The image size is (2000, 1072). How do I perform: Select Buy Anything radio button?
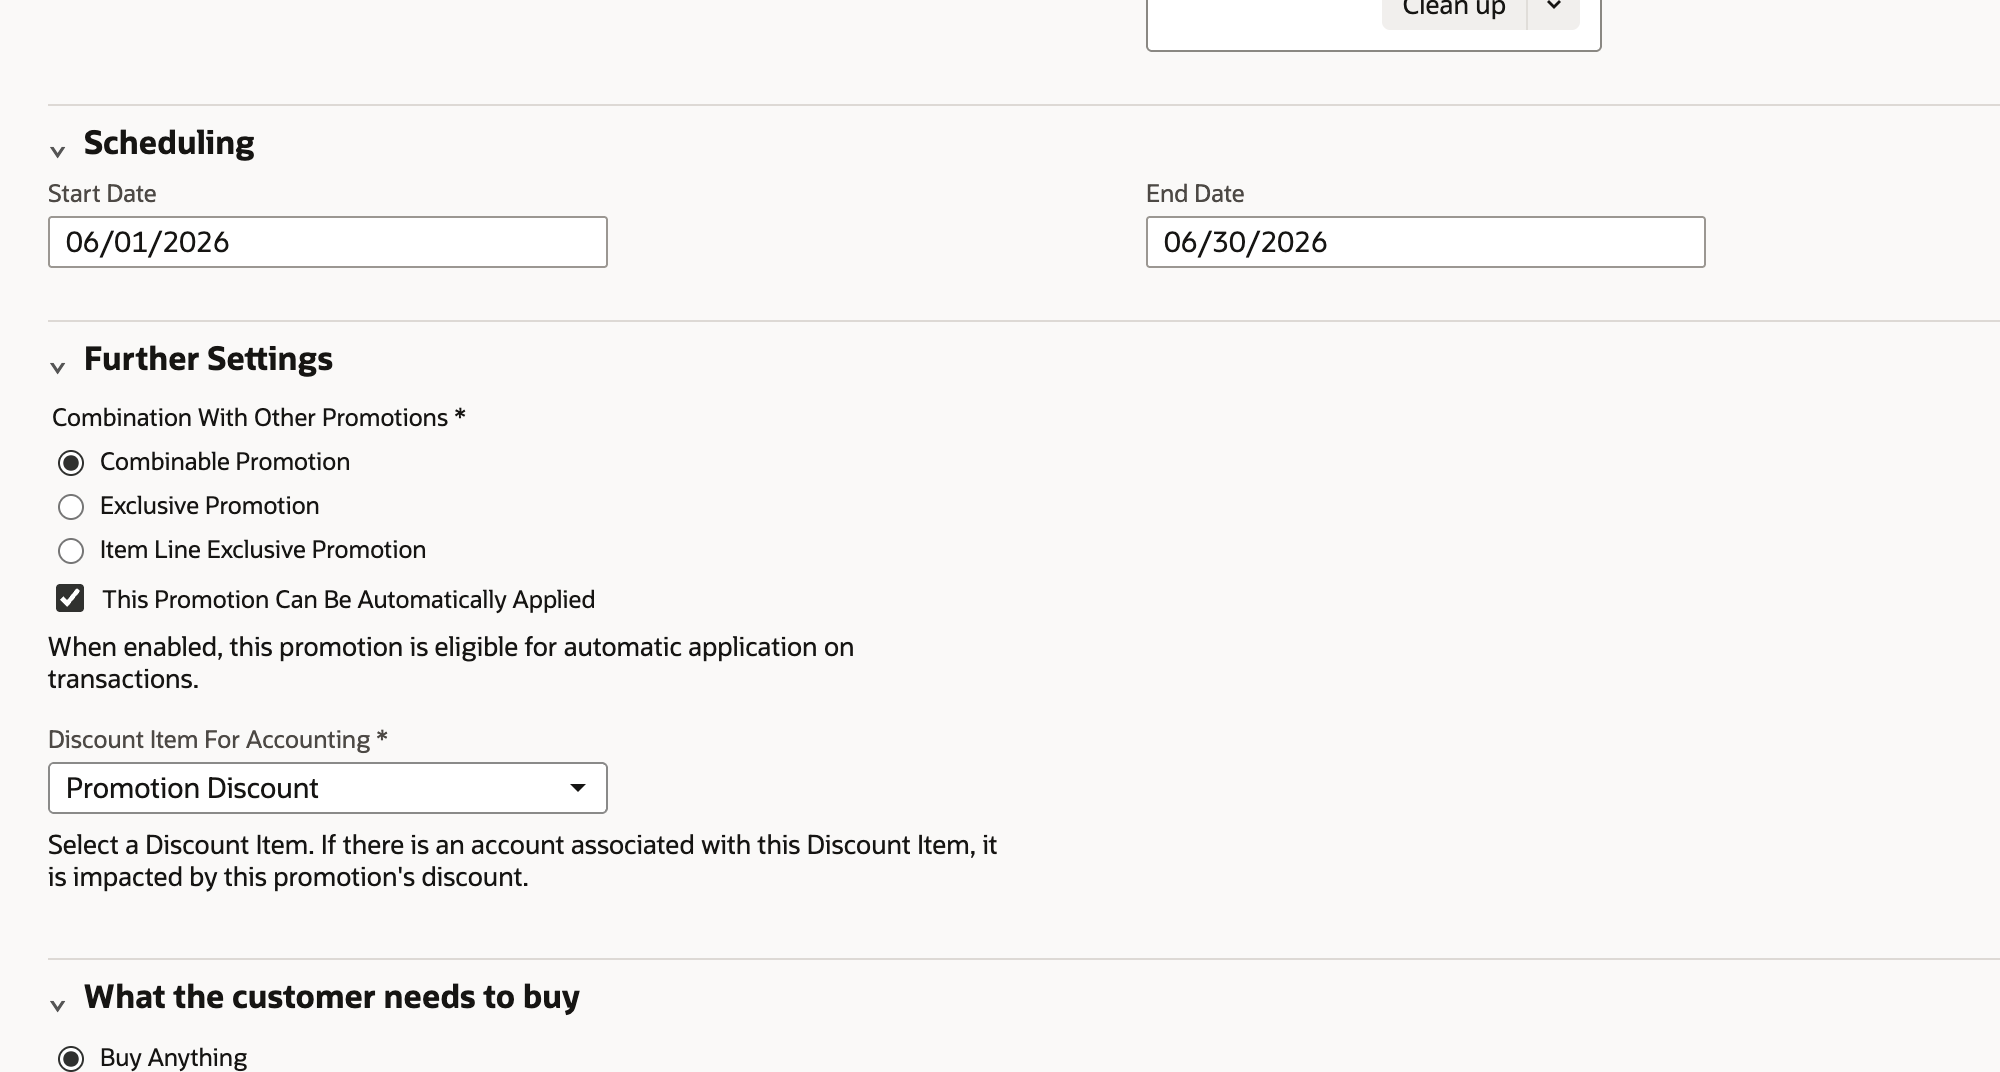pos(71,1058)
